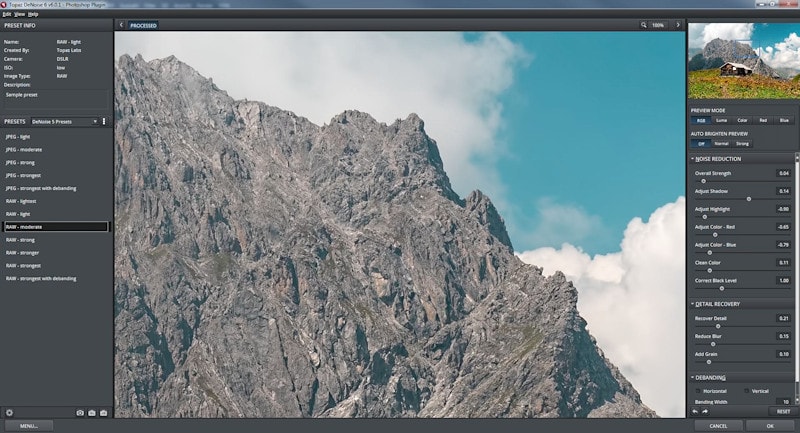This screenshot has width=800, height=433.
Task: Collapse the Detail Recovery section
Action: point(691,304)
